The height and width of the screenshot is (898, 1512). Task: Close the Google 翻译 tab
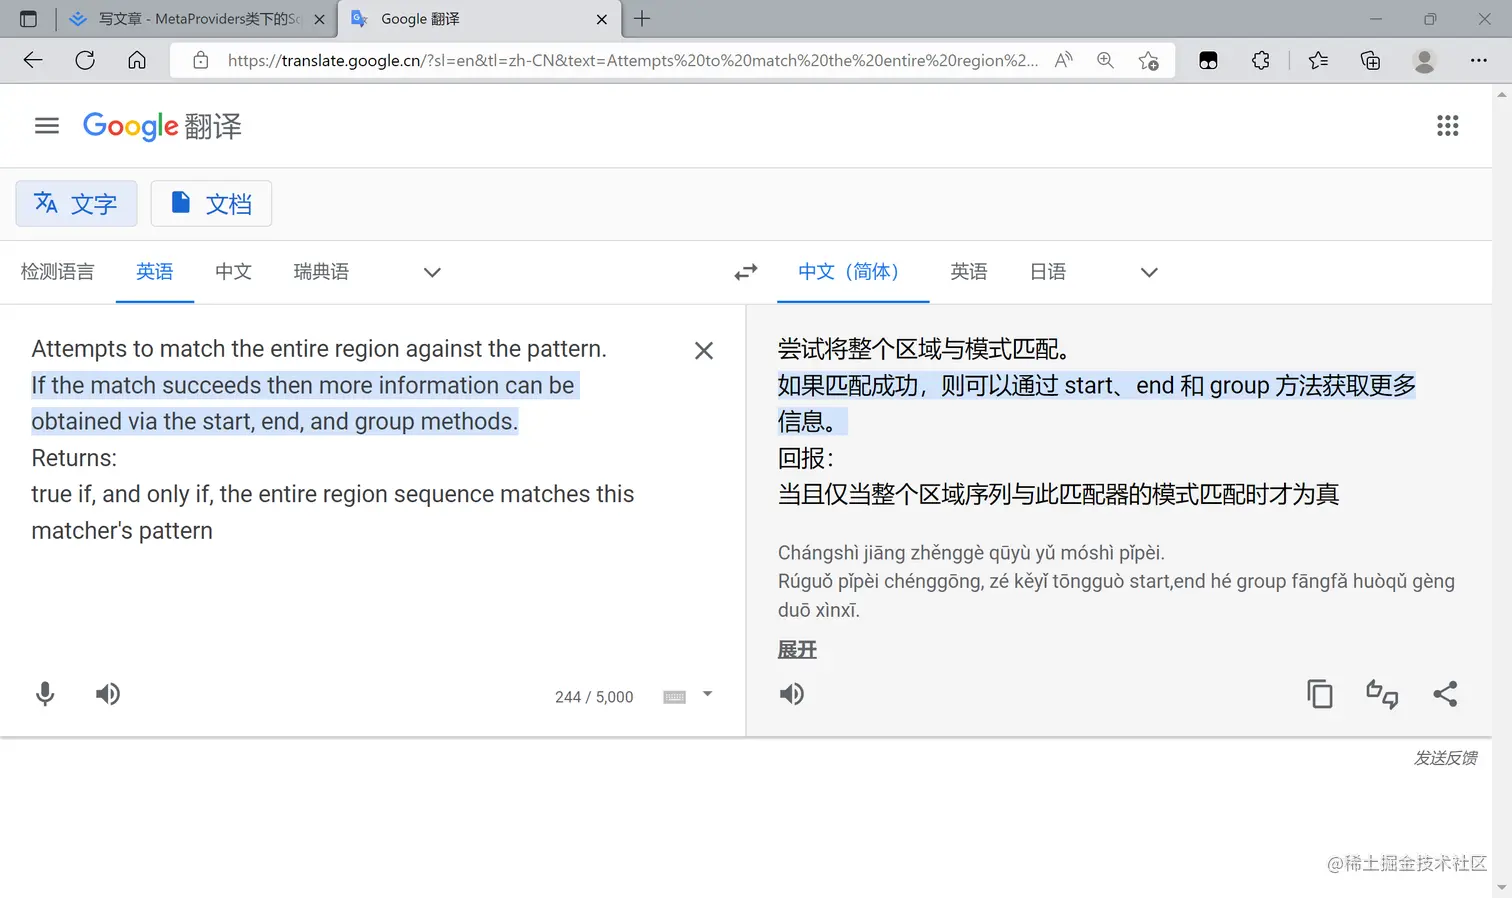(602, 19)
